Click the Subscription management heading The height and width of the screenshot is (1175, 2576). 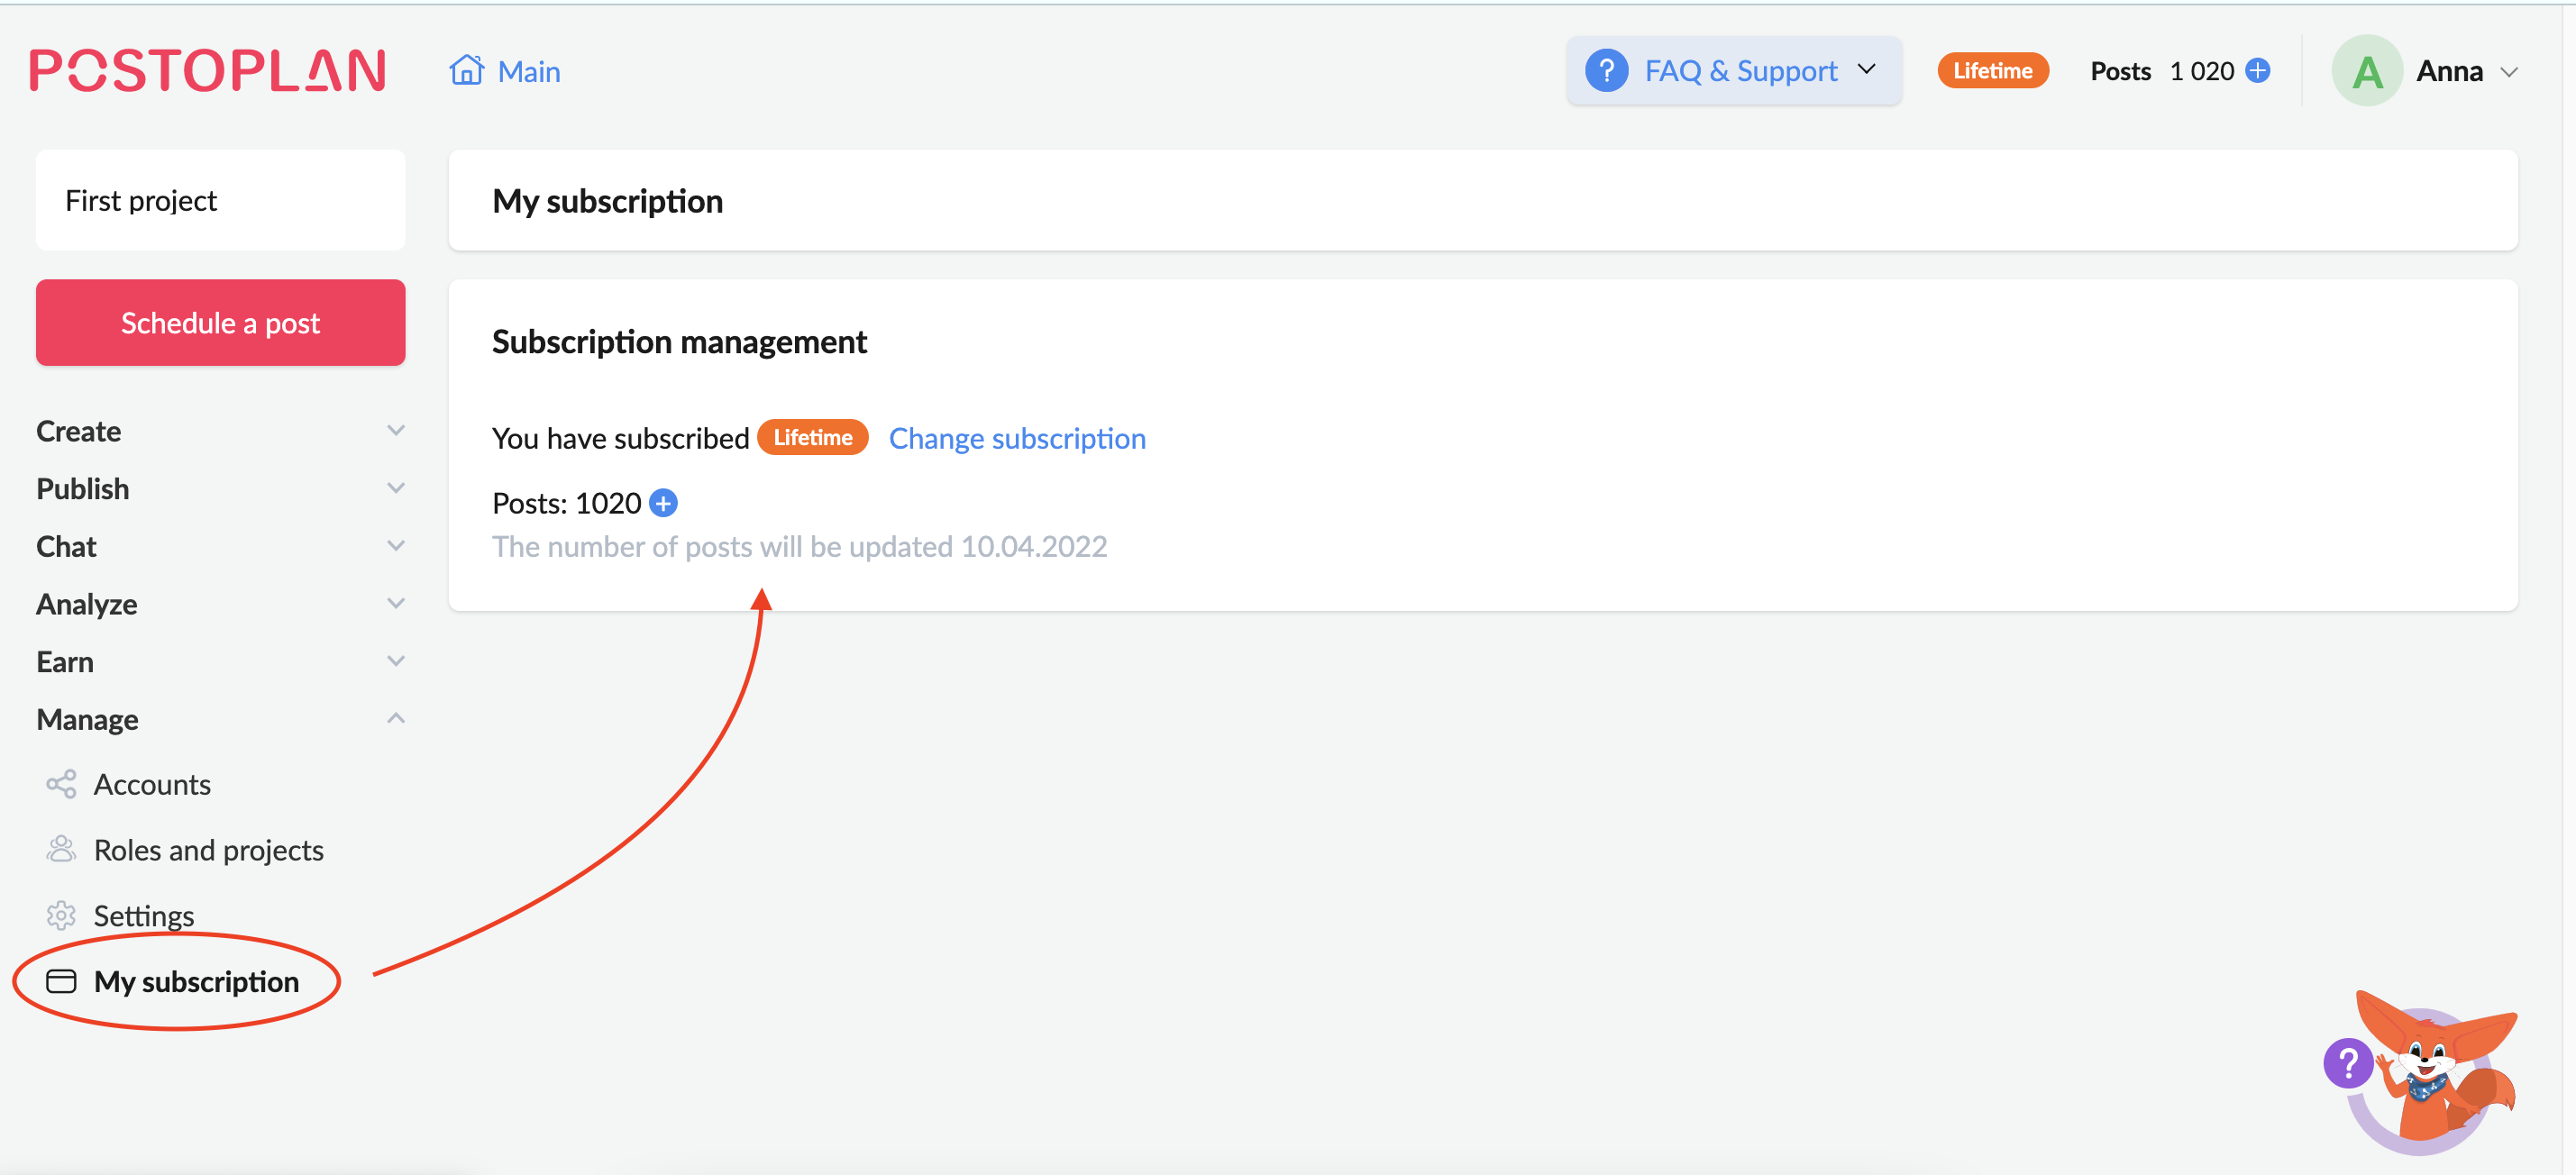pos(679,342)
